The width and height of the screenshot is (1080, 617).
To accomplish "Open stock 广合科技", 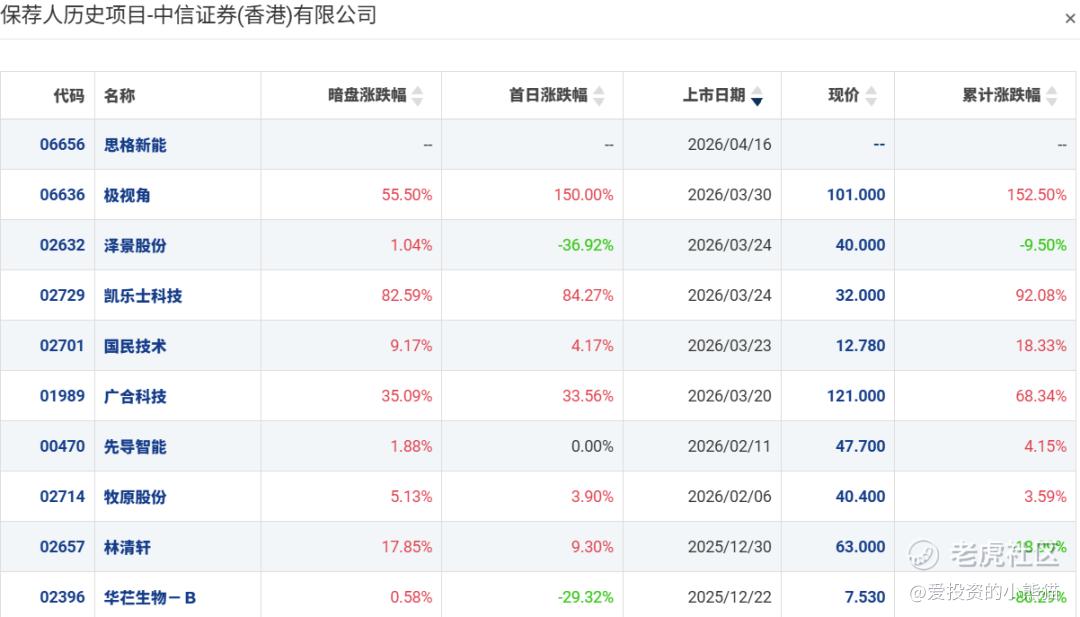I will click(x=135, y=396).
